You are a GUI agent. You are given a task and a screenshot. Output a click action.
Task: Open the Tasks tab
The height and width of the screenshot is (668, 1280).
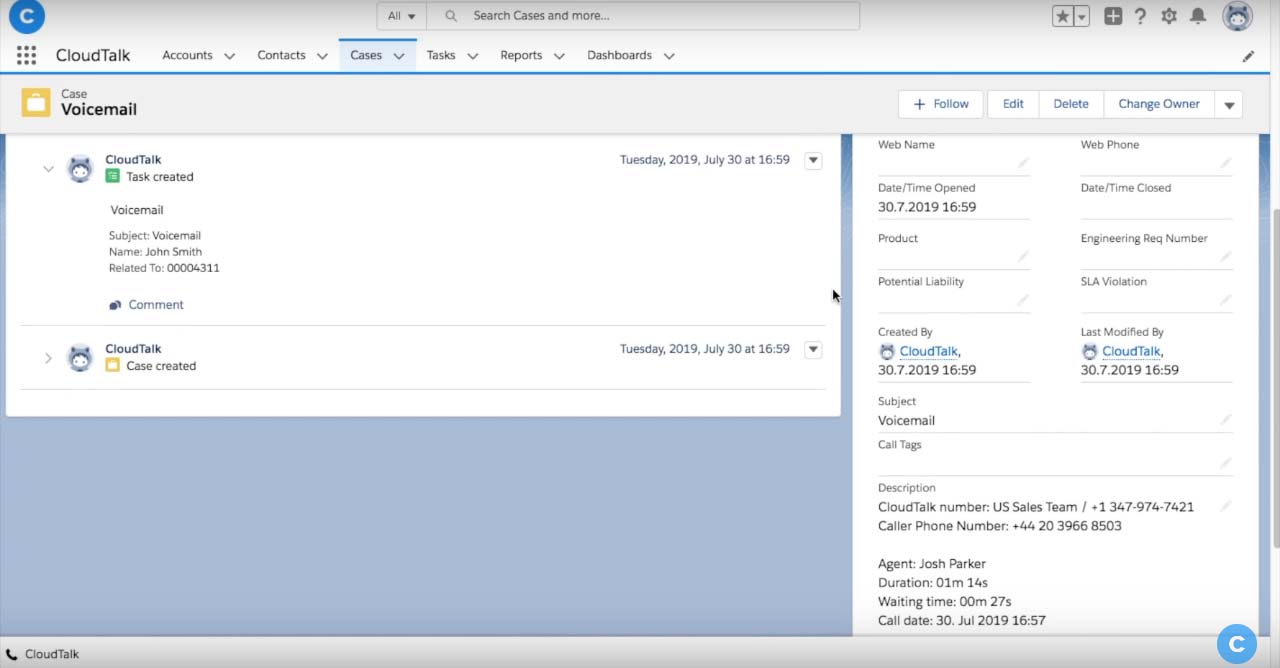441,55
